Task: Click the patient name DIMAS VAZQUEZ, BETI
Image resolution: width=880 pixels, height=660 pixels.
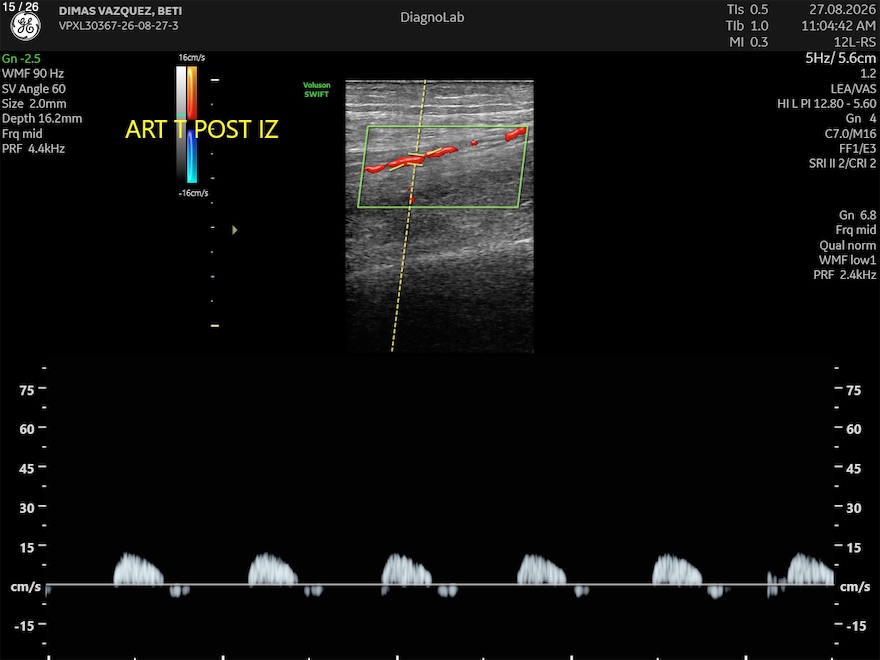Action: pyautogui.click(x=120, y=11)
